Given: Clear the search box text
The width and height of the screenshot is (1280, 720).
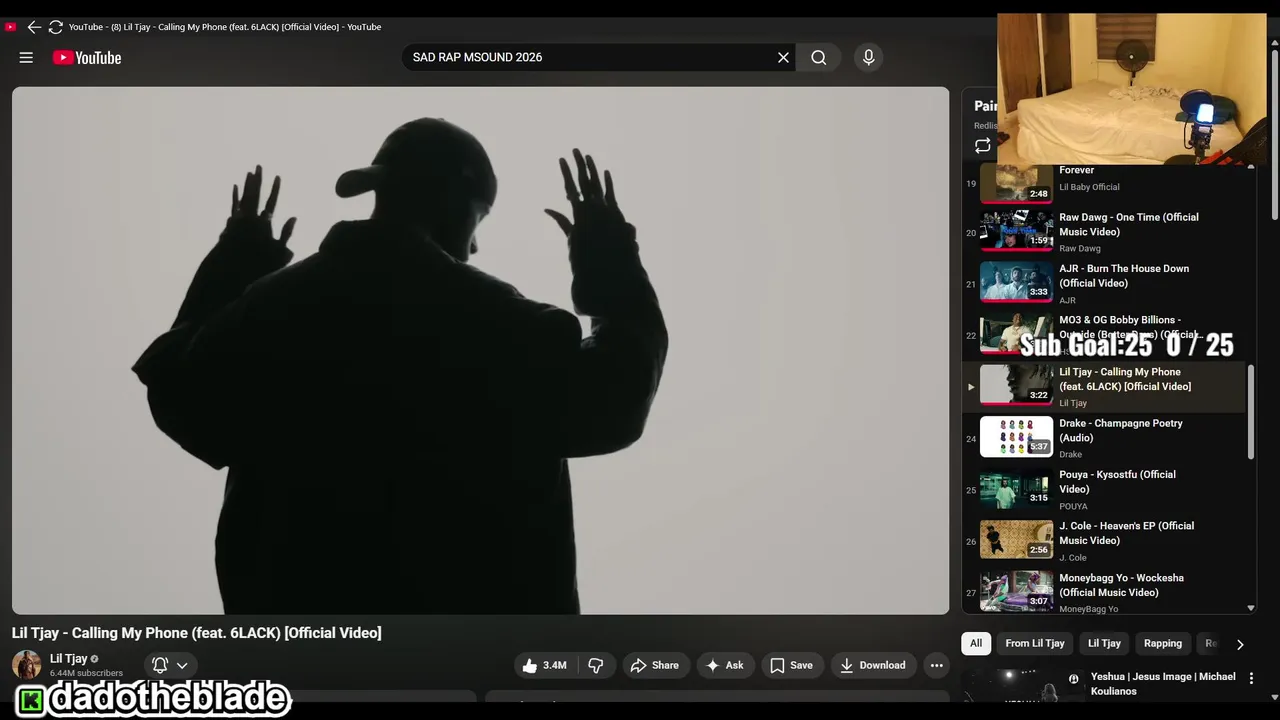Looking at the screenshot, I should (783, 57).
